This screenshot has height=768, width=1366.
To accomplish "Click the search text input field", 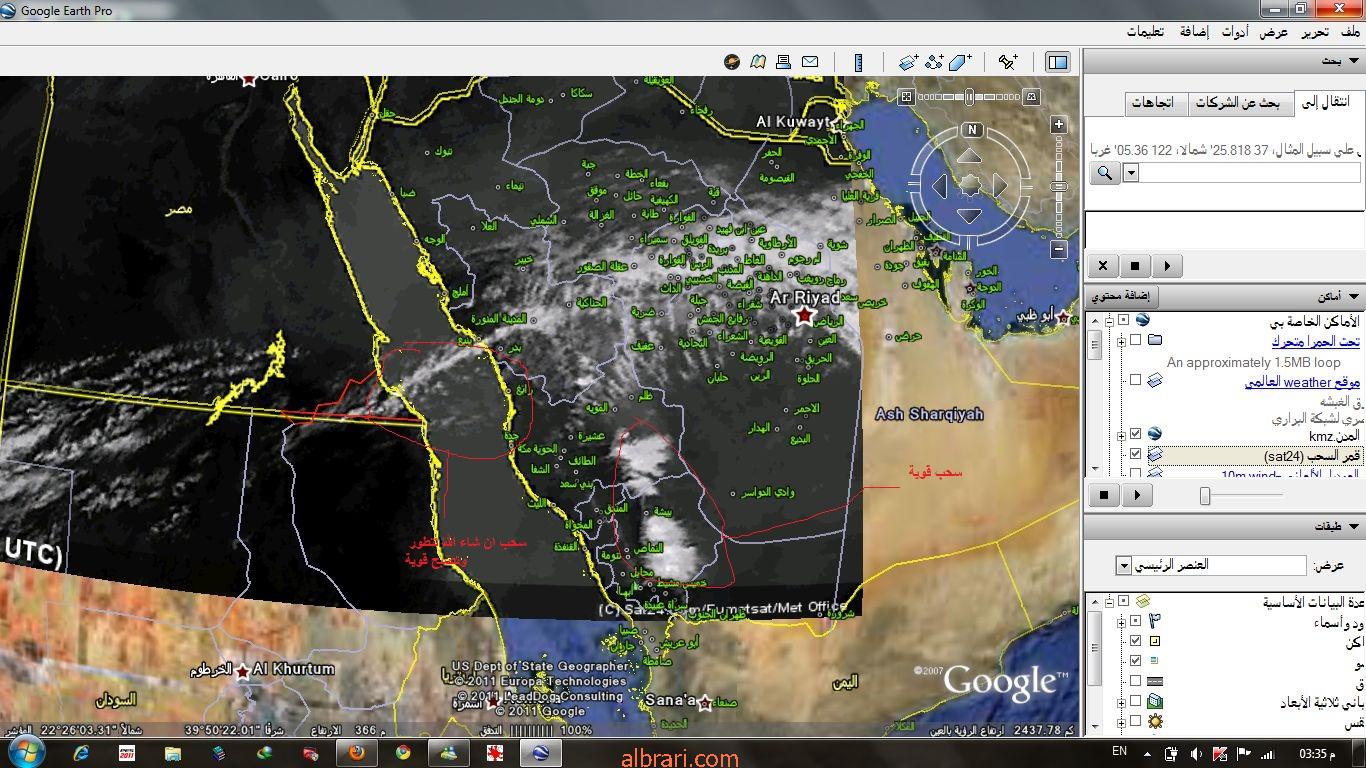I will click(x=1250, y=173).
